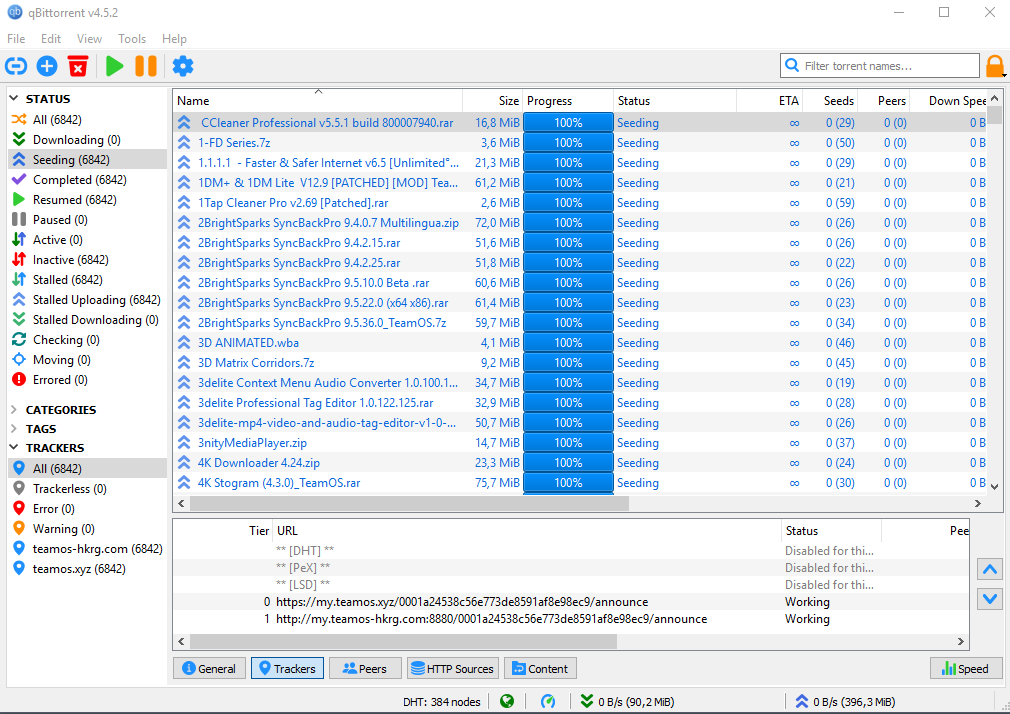Move tracker down with arrow button

click(x=990, y=599)
